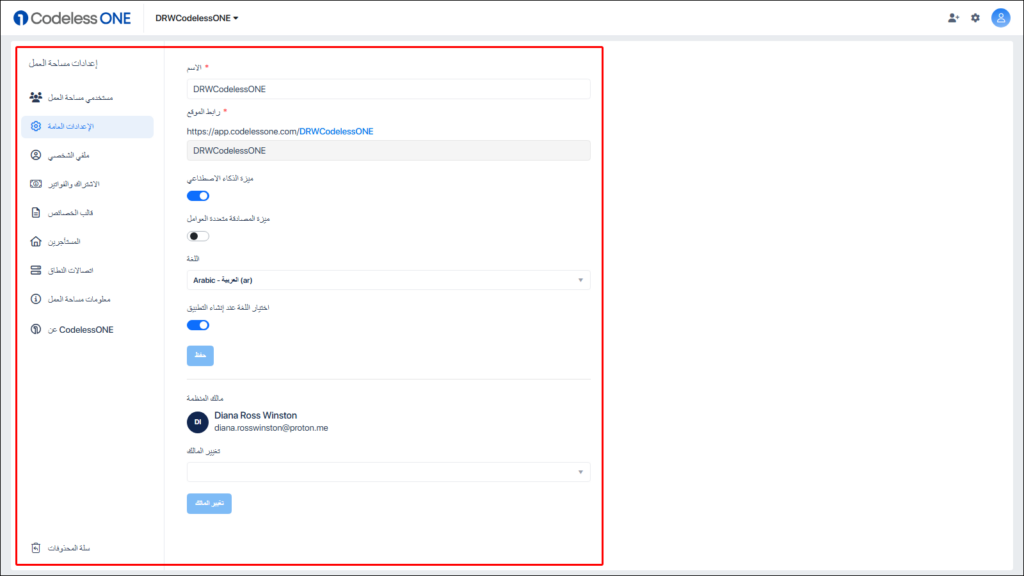
Task: Click the invite user icon in top bar
Action: point(953,18)
